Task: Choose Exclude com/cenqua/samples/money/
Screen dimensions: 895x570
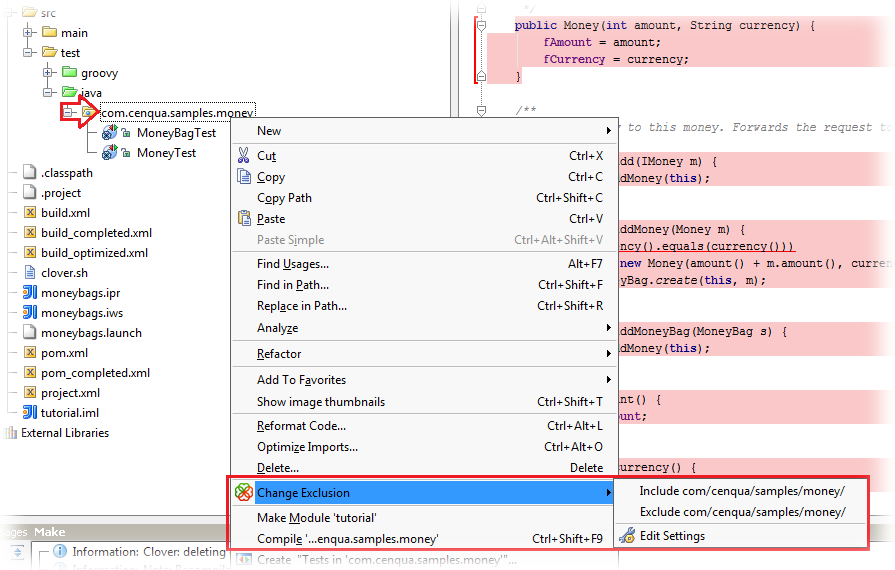Action: pyautogui.click(x=741, y=512)
